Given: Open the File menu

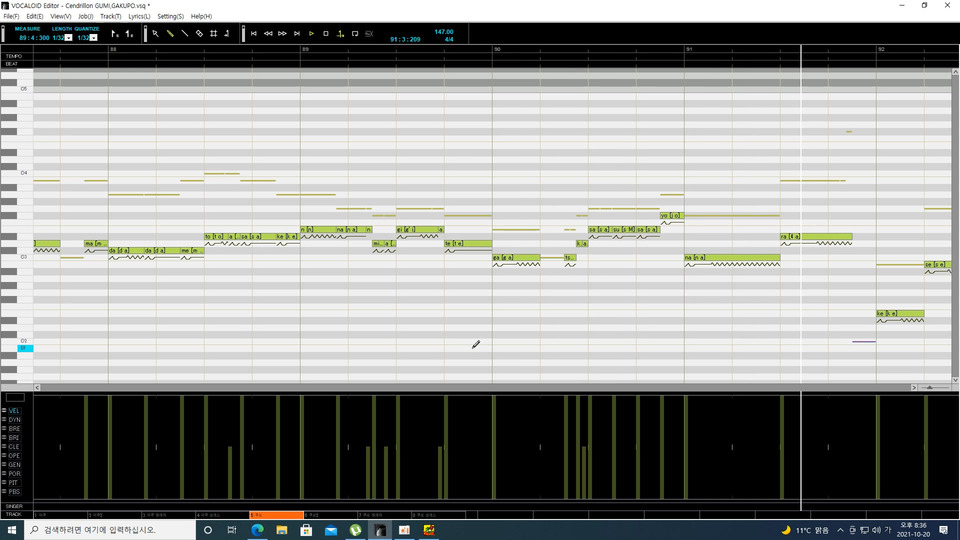Looking at the screenshot, I should (x=11, y=17).
